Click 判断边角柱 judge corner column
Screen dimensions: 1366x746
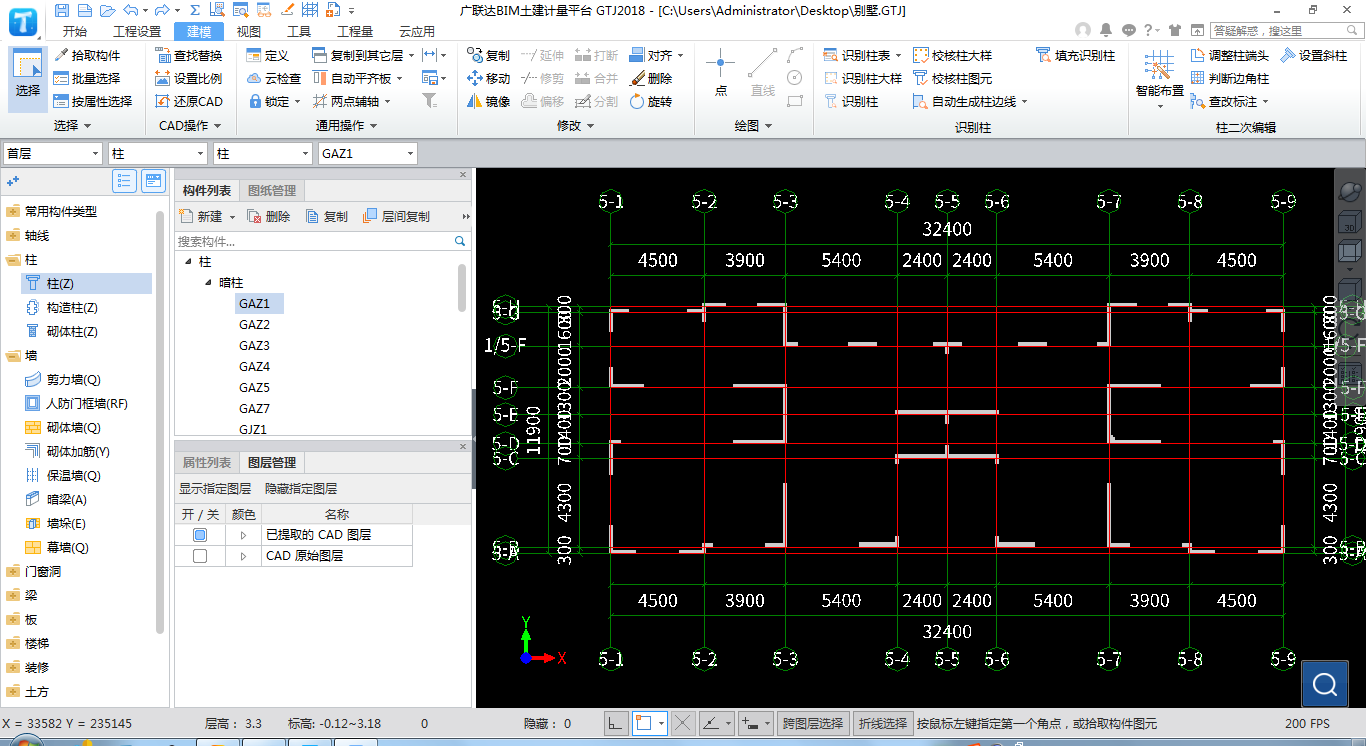point(1230,78)
